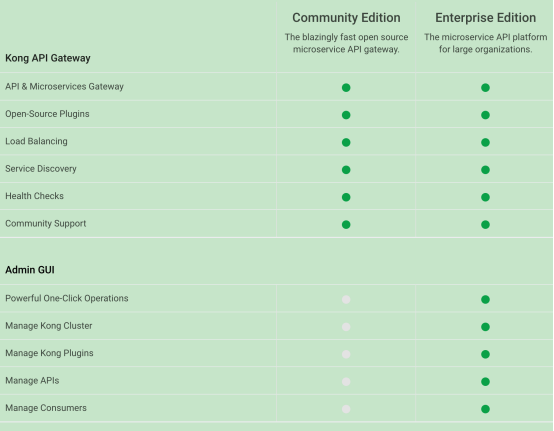
Task: Click the Enterprise Edition green dot for Health Checks
Action: [x=485, y=197]
